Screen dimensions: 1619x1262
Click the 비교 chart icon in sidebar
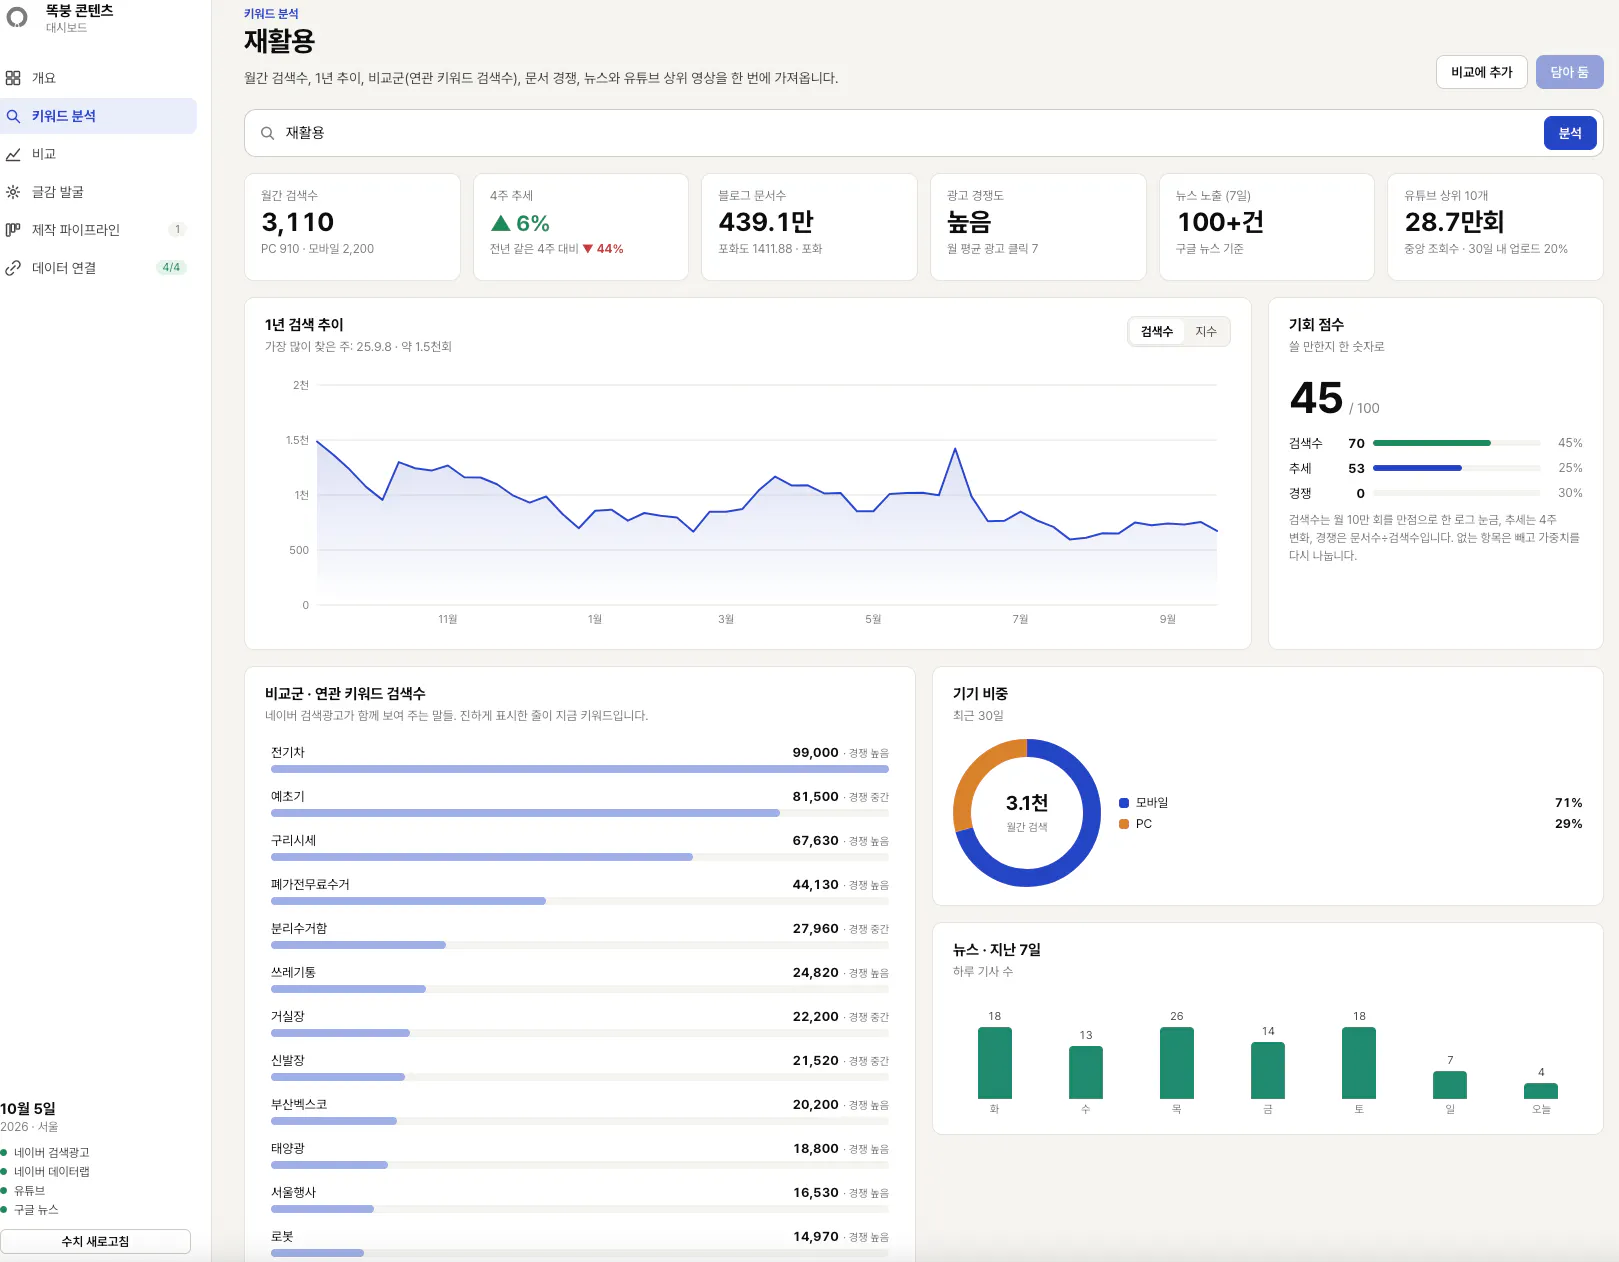[x=13, y=154]
